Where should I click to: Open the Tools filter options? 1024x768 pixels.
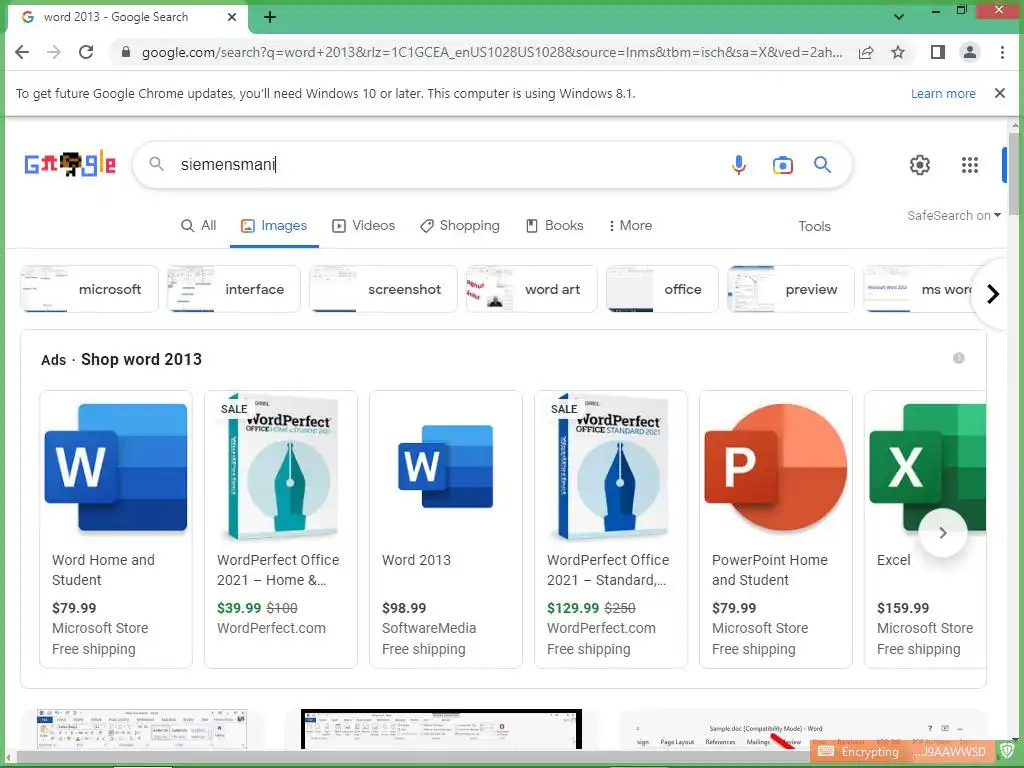coord(814,227)
